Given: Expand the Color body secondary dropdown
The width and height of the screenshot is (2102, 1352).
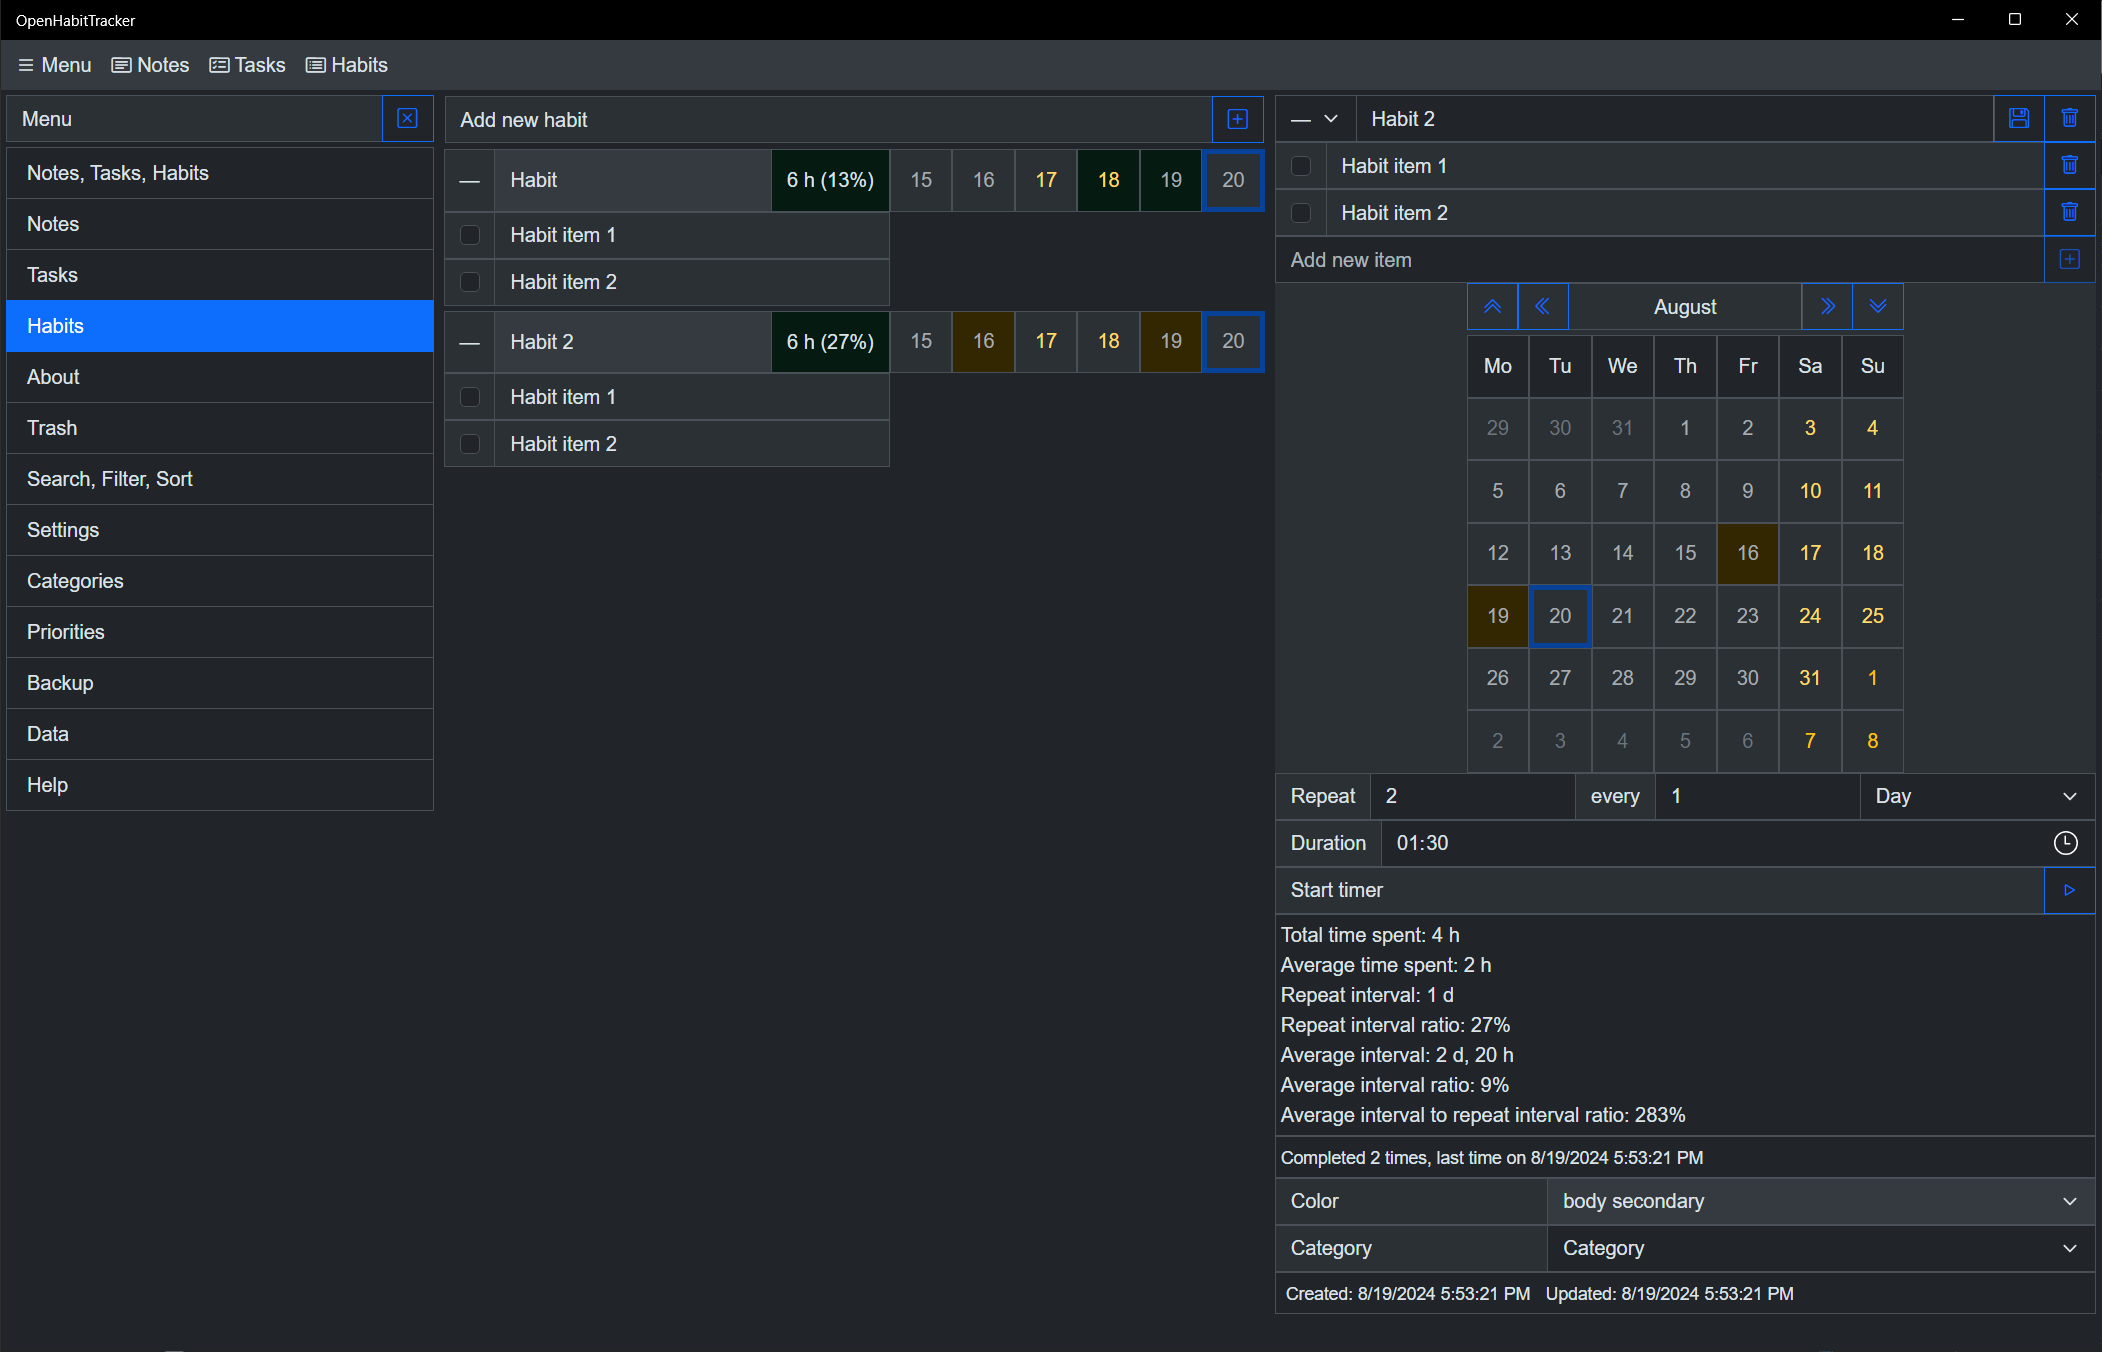Looking at the screenshot, I should (1819, 1201).
